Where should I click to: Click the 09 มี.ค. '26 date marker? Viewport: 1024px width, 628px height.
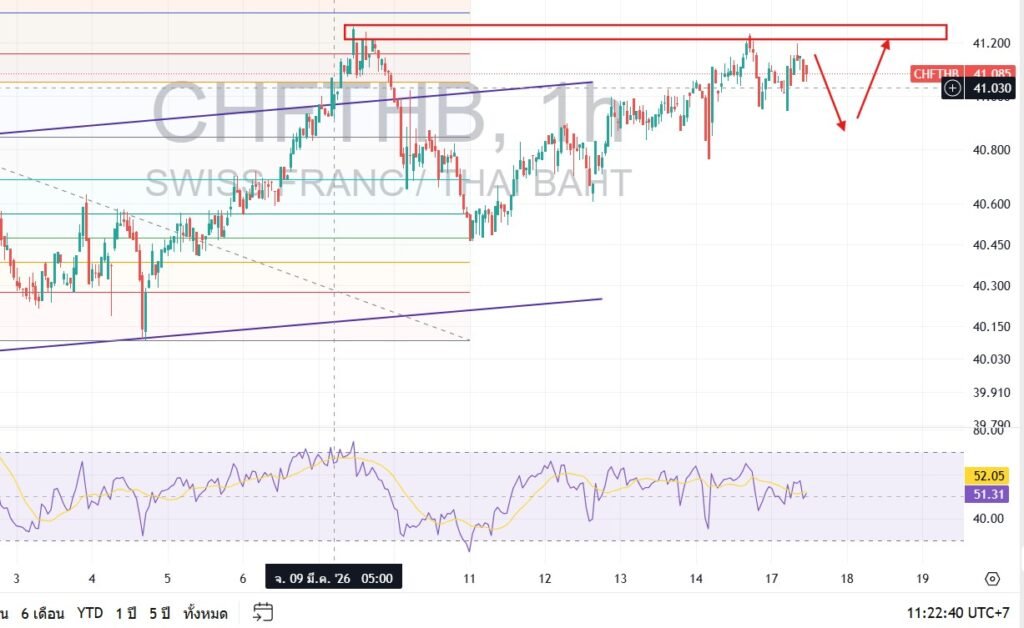pyautogui.click(x=333, y=578)
